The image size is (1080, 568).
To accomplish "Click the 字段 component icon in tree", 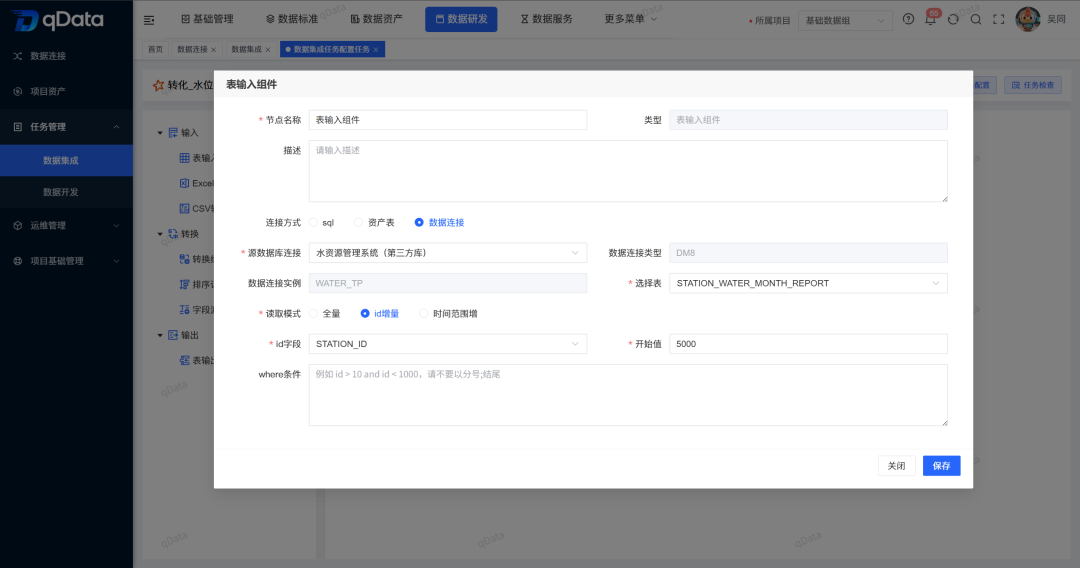I will pyautogui.click(x=185, y=310).
